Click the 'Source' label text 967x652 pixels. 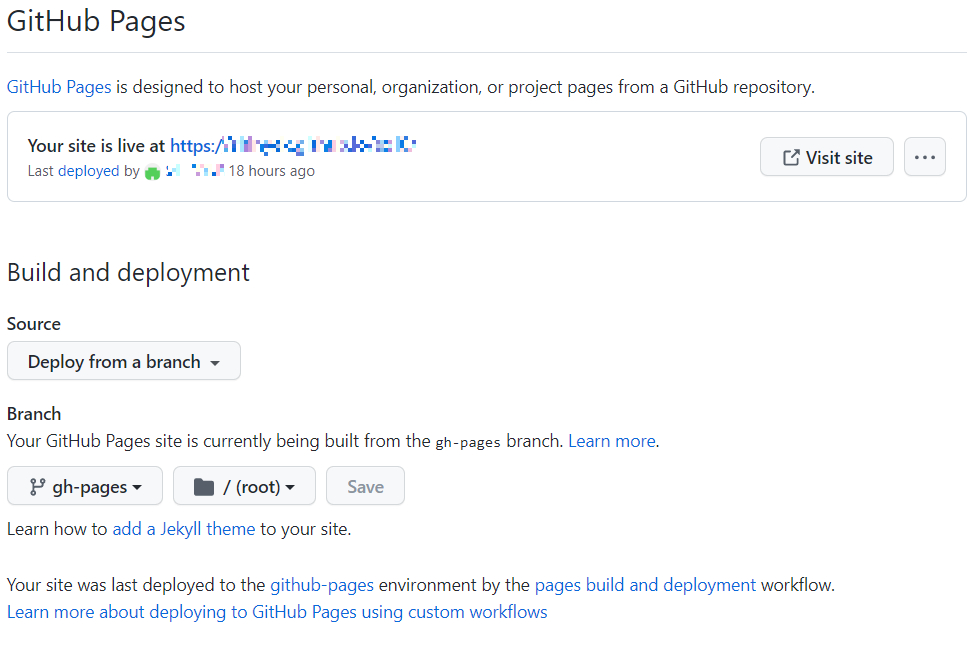pyautogui.click(x=34, y=324)
